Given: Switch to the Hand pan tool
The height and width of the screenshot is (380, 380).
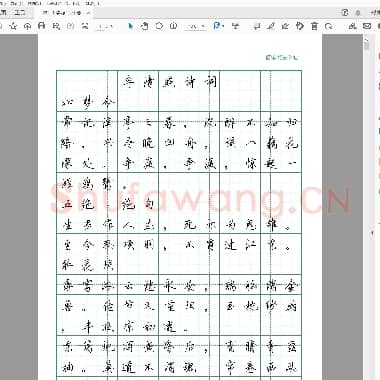Looking at the screenshot, I should (144, 26).
